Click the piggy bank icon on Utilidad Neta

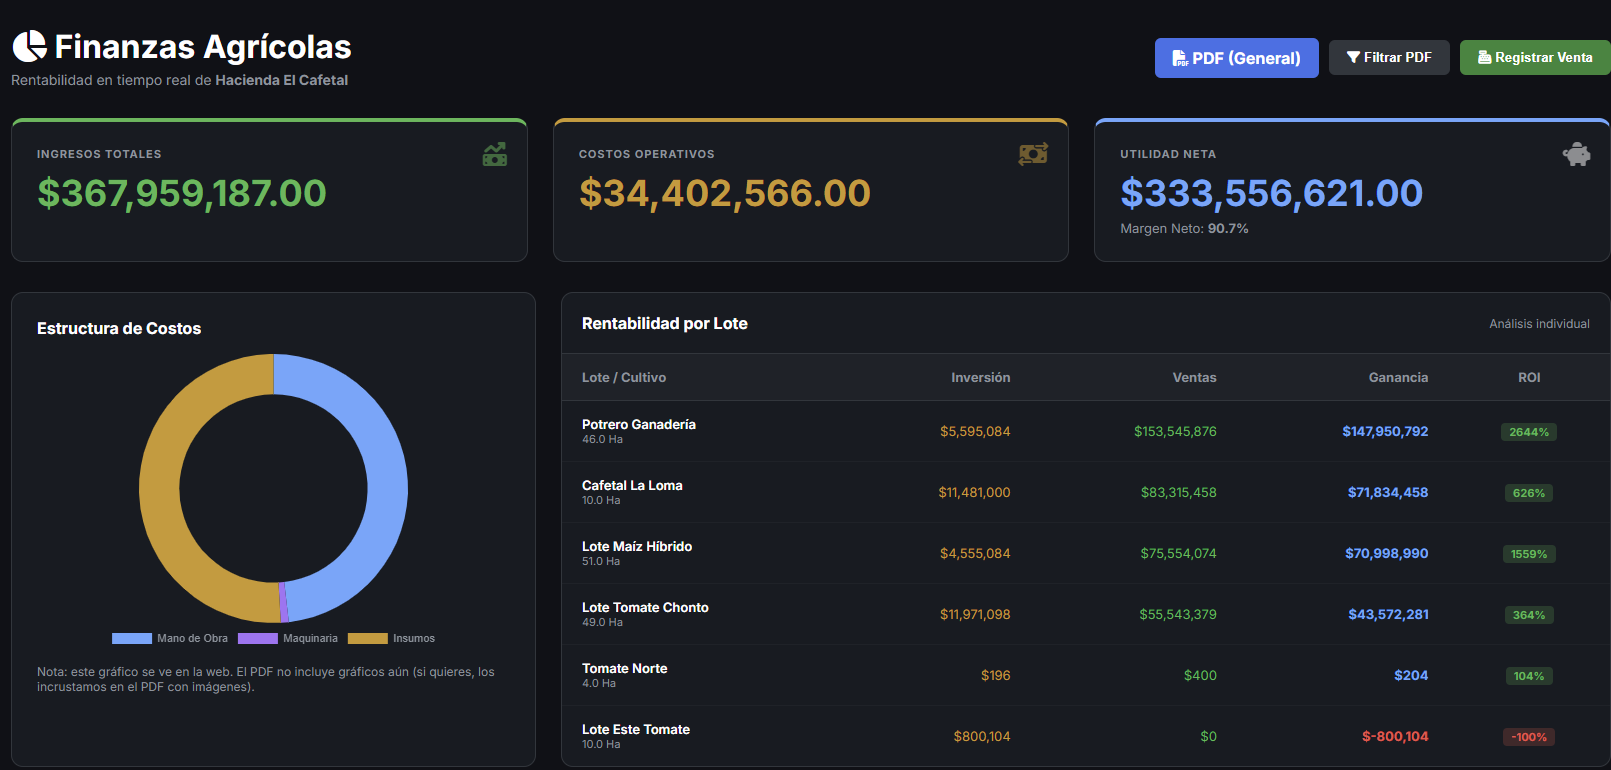point(1576,154)
